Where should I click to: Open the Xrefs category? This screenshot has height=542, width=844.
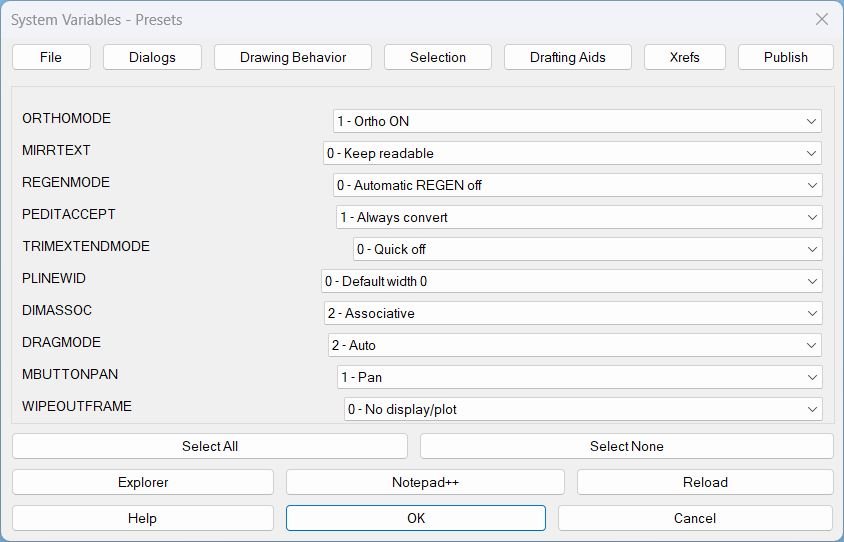tap(685, 57)
